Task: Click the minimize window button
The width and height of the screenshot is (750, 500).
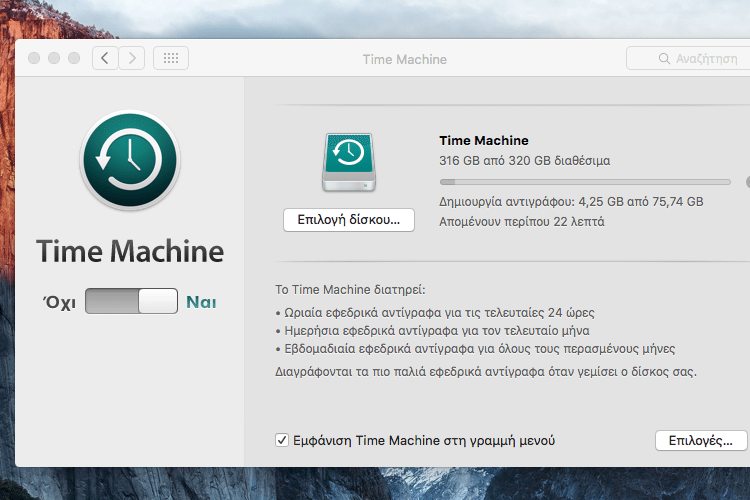Action: (x=54, y=58)
